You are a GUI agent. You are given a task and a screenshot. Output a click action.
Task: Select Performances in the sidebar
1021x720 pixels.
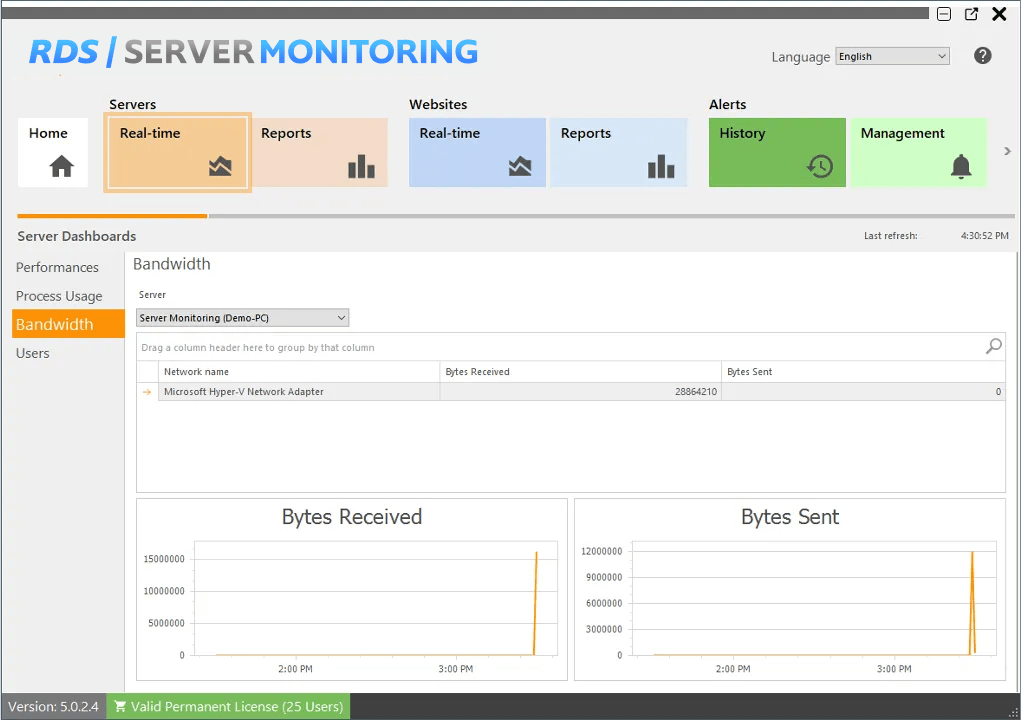click(57, 267)
